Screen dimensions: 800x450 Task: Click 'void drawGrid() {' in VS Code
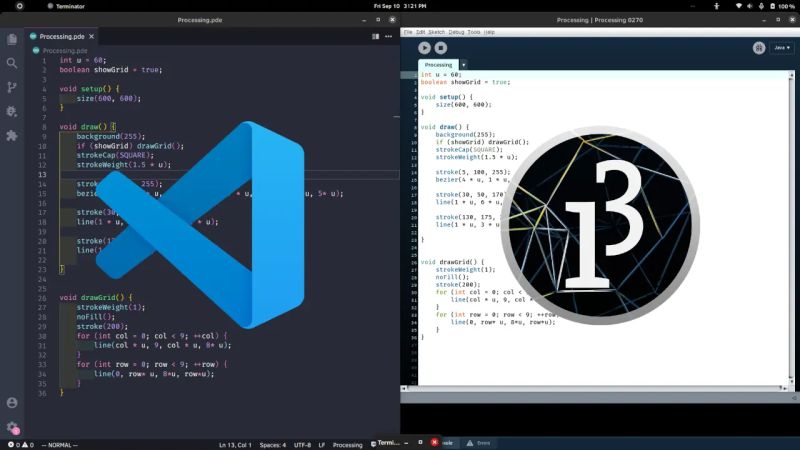(x=95, y=297)
